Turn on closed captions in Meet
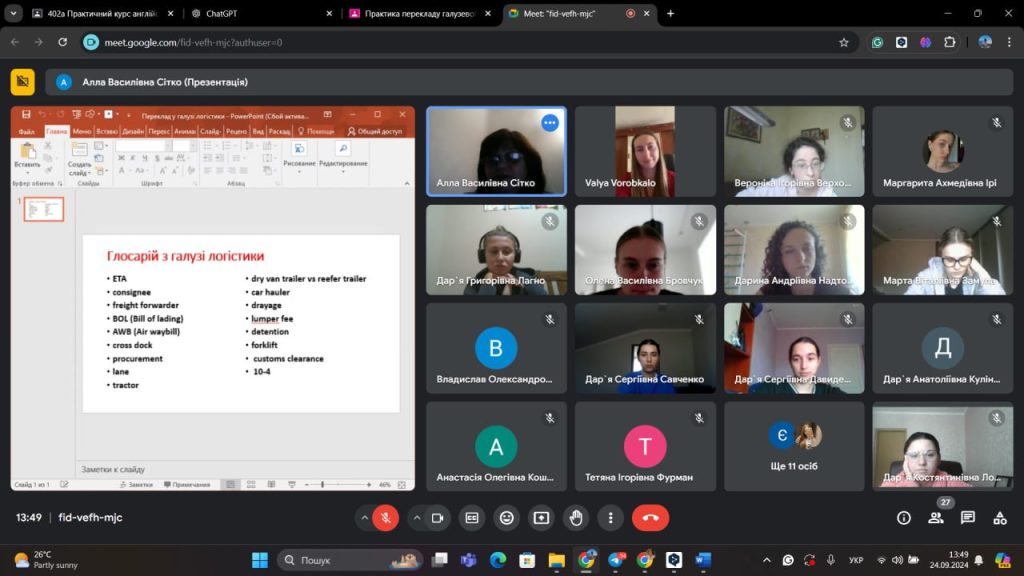 click(472, 518)
